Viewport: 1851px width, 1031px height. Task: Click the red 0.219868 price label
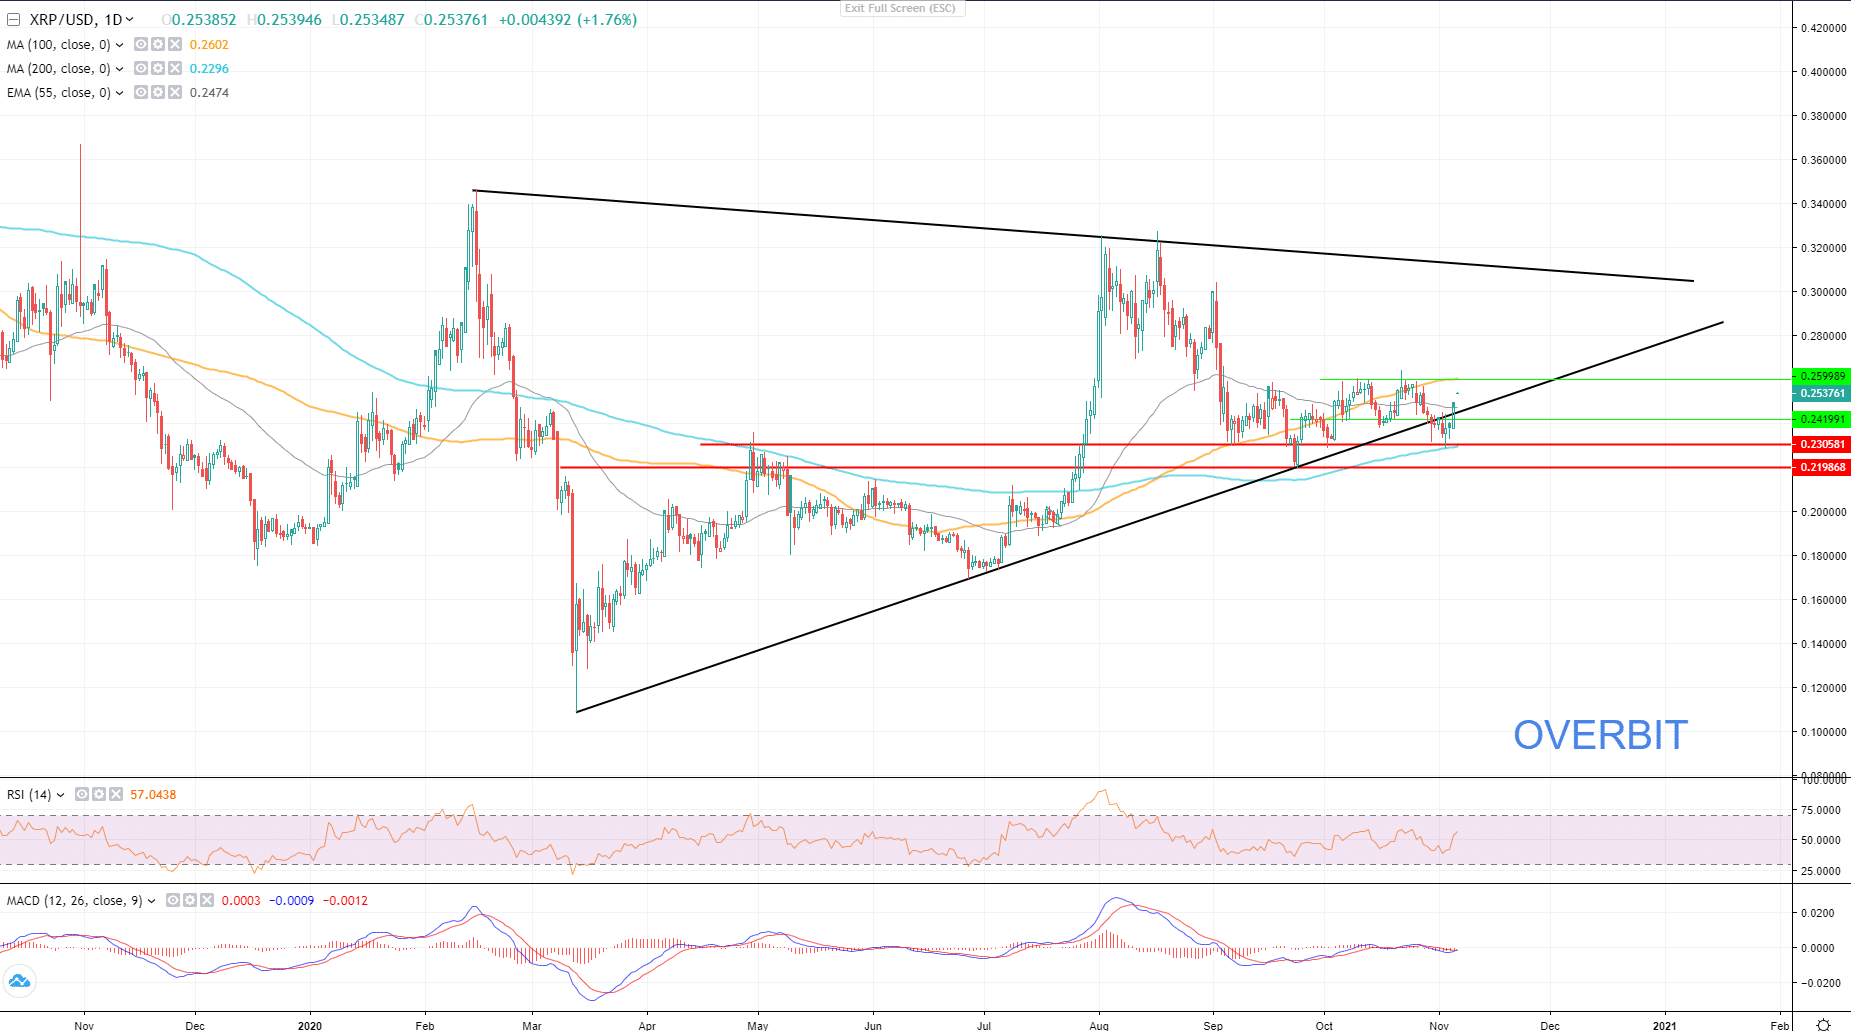coord(1822,467)
